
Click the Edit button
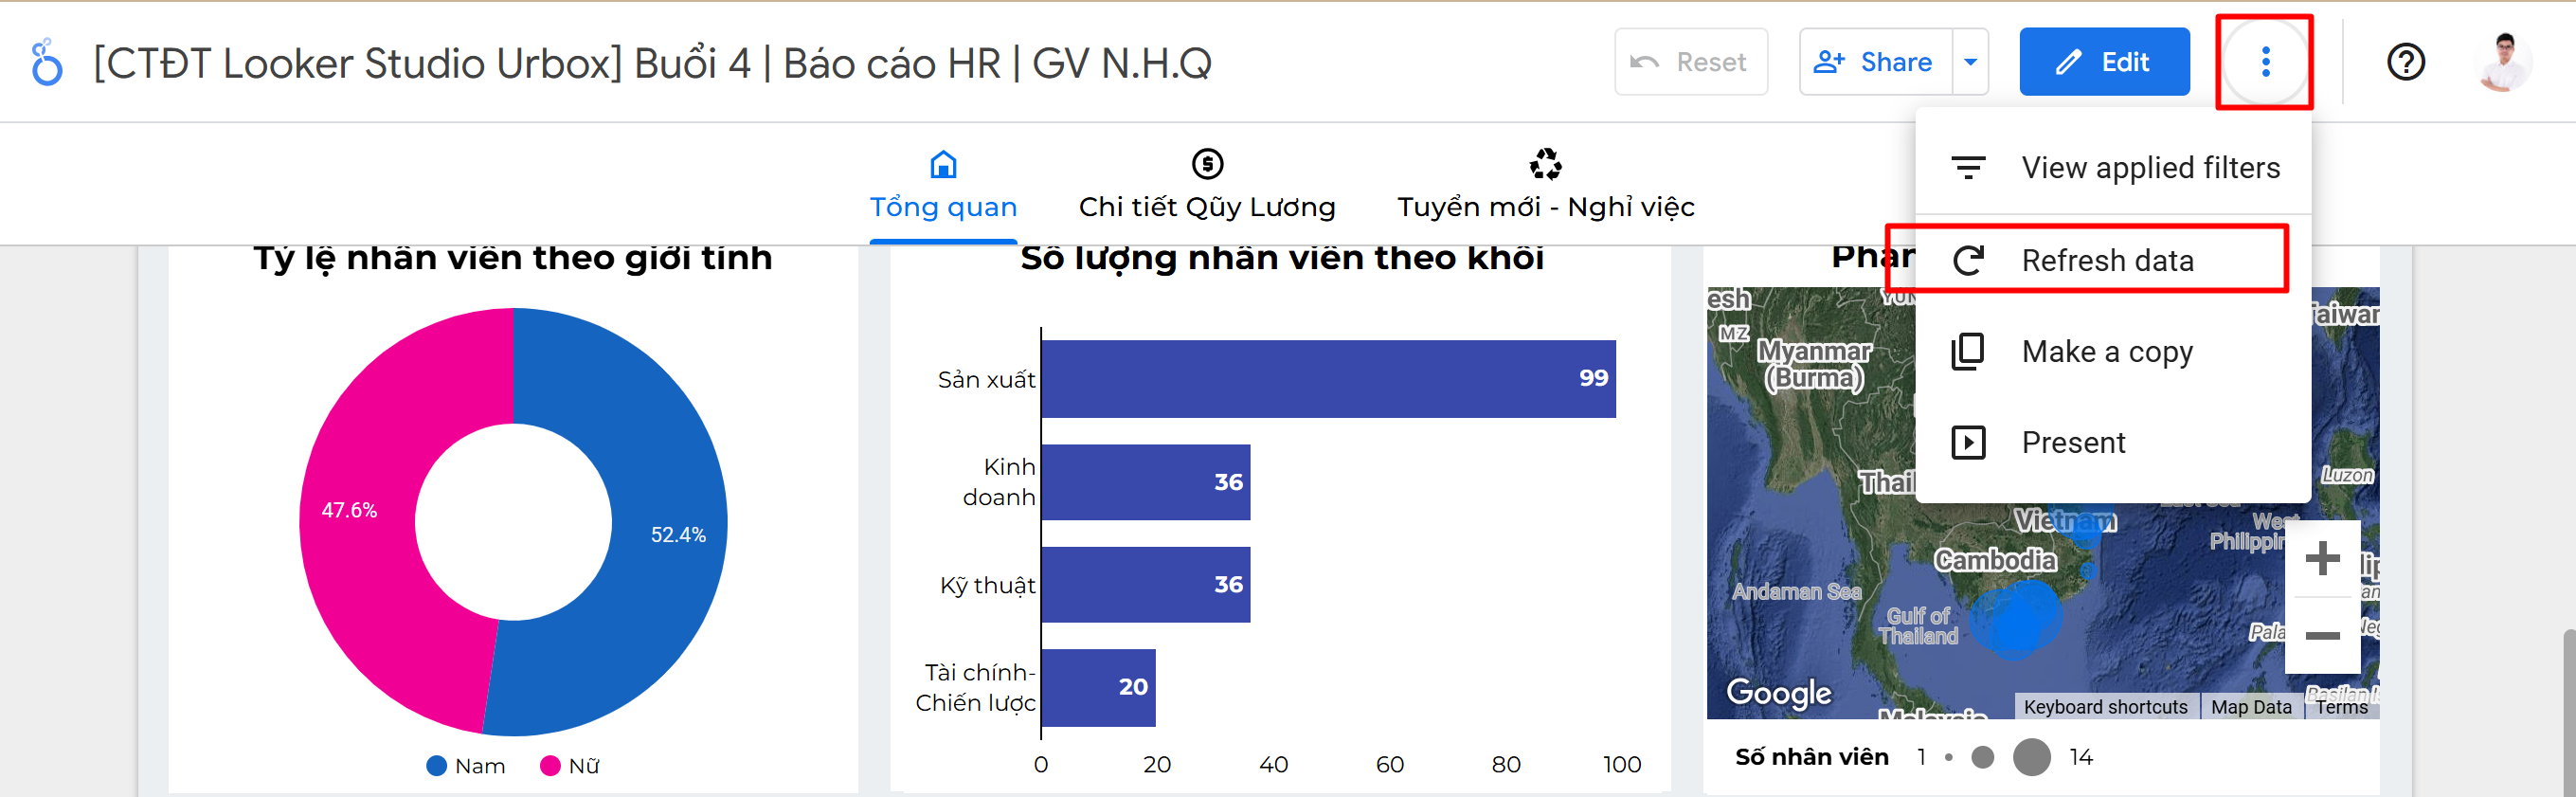click(2104, 62)
